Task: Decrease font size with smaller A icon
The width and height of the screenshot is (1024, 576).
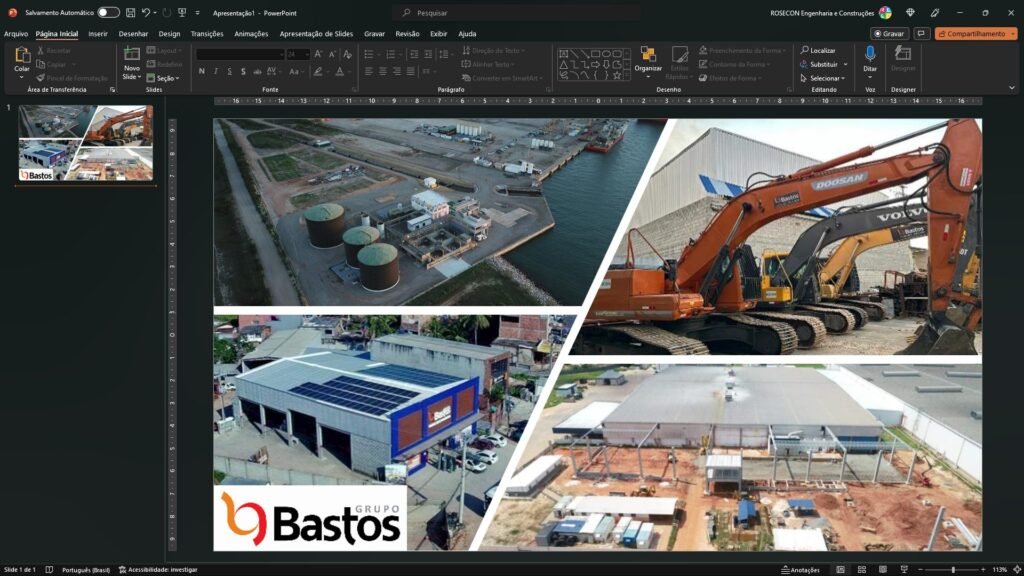Action: [x=332, y=54]
